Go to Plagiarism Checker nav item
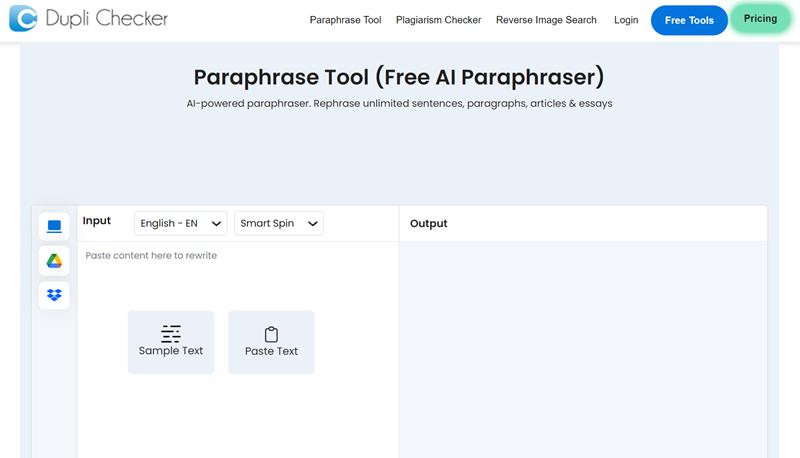 pyautogui.click(x=438, y=20)
